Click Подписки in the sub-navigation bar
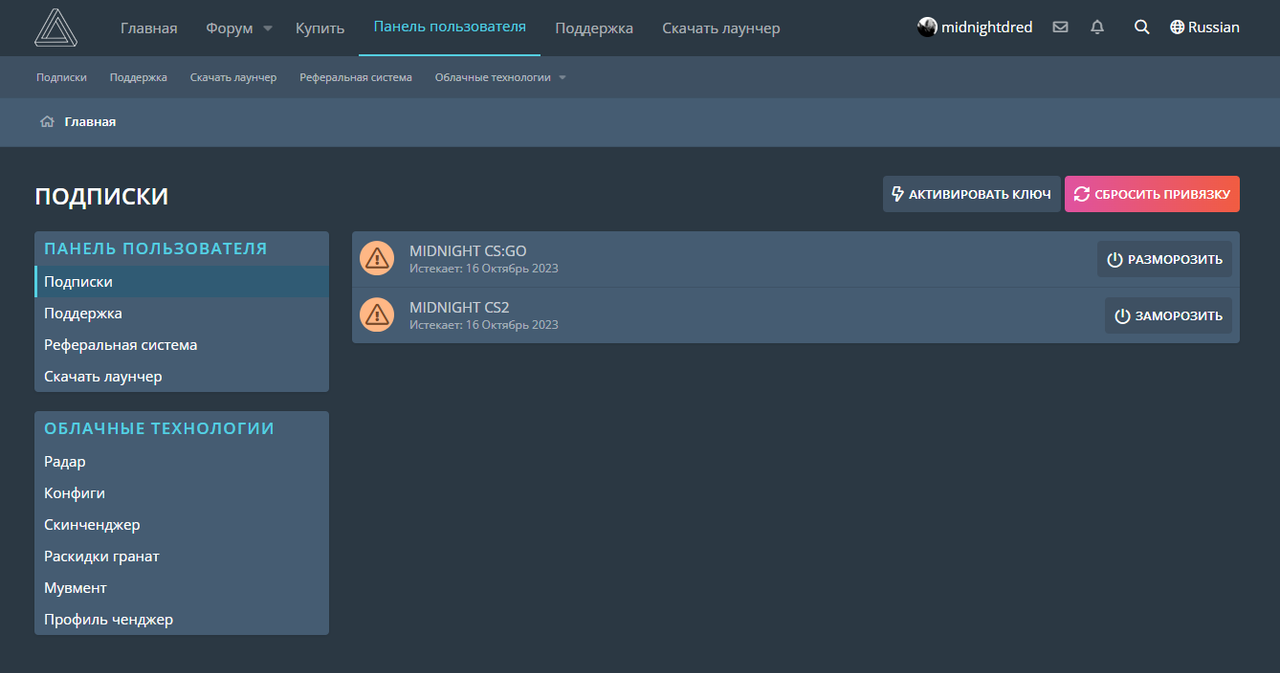The width and height of the screenshot is (1280, 673). coord(61,77)
